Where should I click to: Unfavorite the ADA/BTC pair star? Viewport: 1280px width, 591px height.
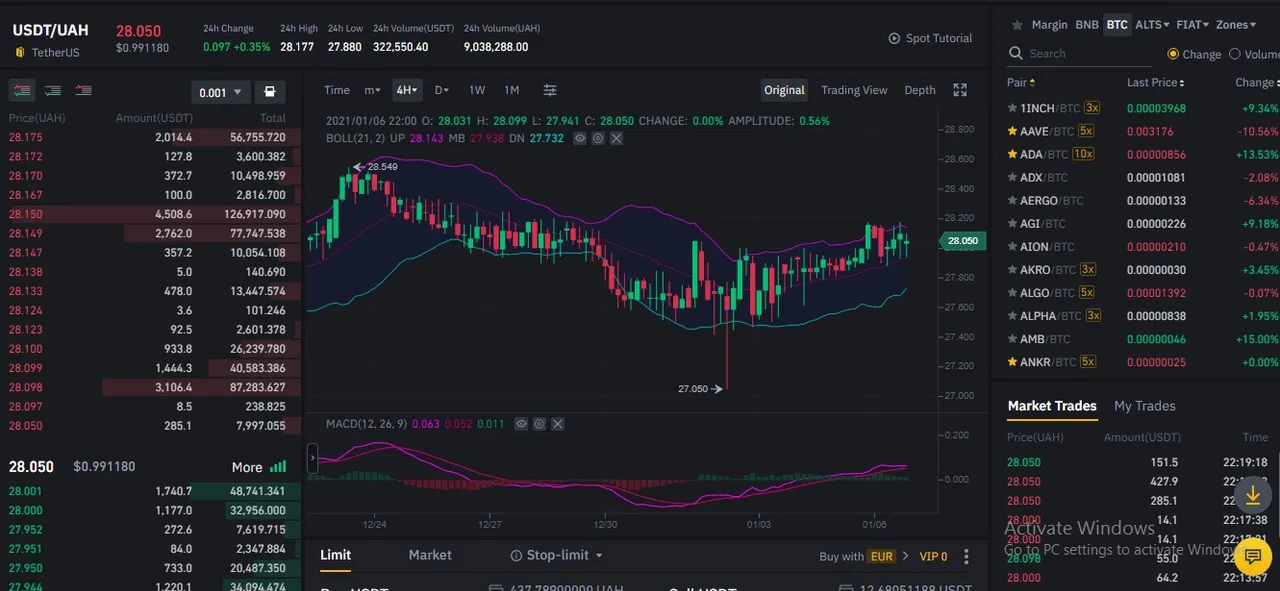1013,154
